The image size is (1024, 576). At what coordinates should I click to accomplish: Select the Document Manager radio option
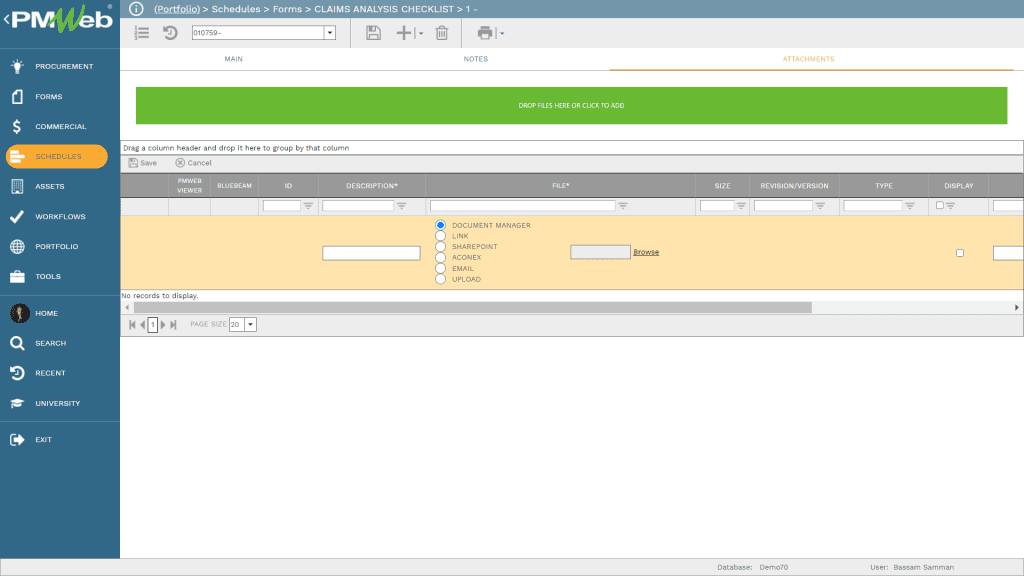coord(440,225)
